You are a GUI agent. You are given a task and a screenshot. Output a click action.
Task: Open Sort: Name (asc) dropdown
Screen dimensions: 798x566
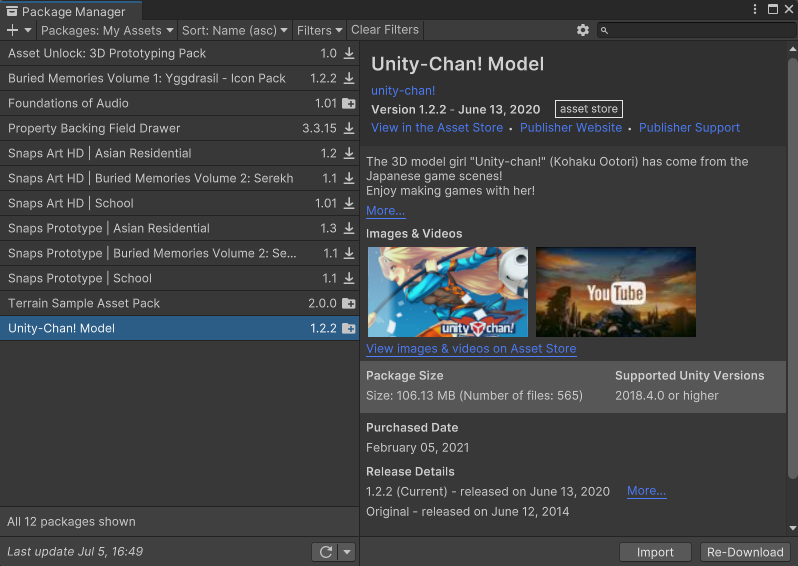(235, 31)
